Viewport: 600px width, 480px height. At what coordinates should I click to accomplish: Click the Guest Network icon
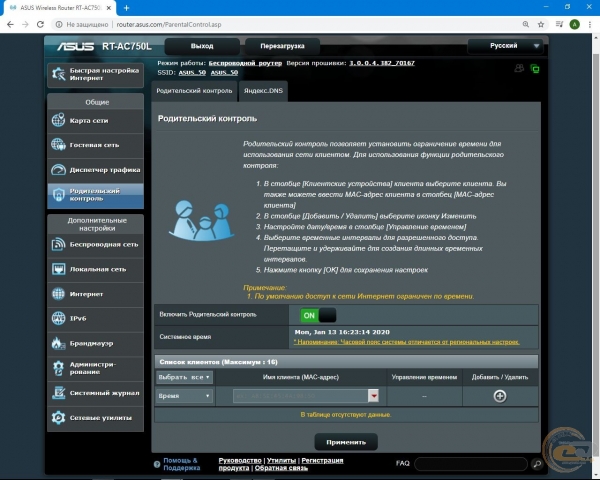pyautogui.click(x=59, y=145)
